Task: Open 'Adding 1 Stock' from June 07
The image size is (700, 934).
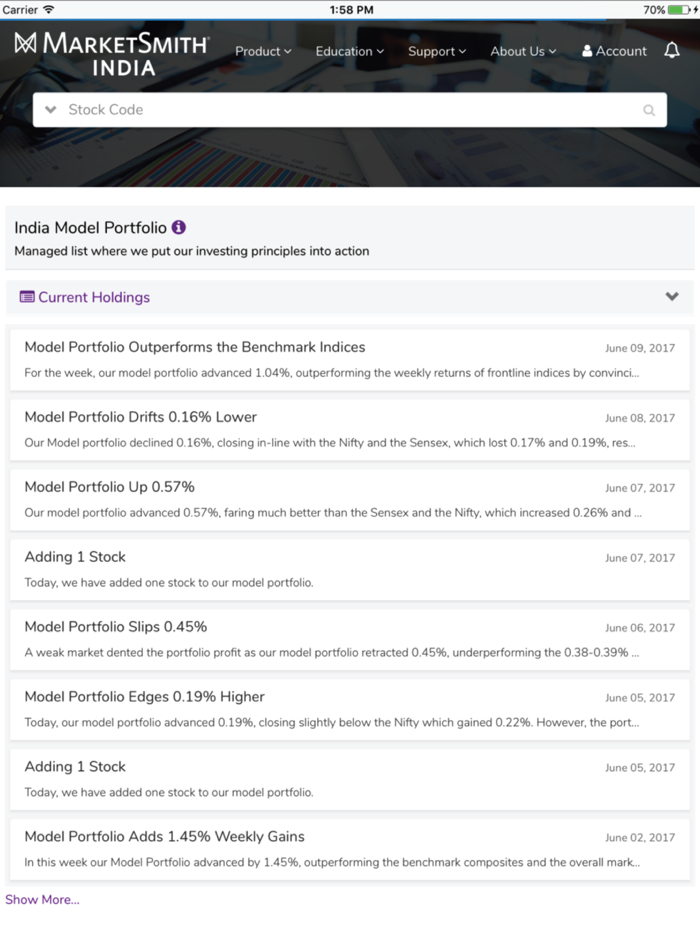Action: [x=76, y=557]
